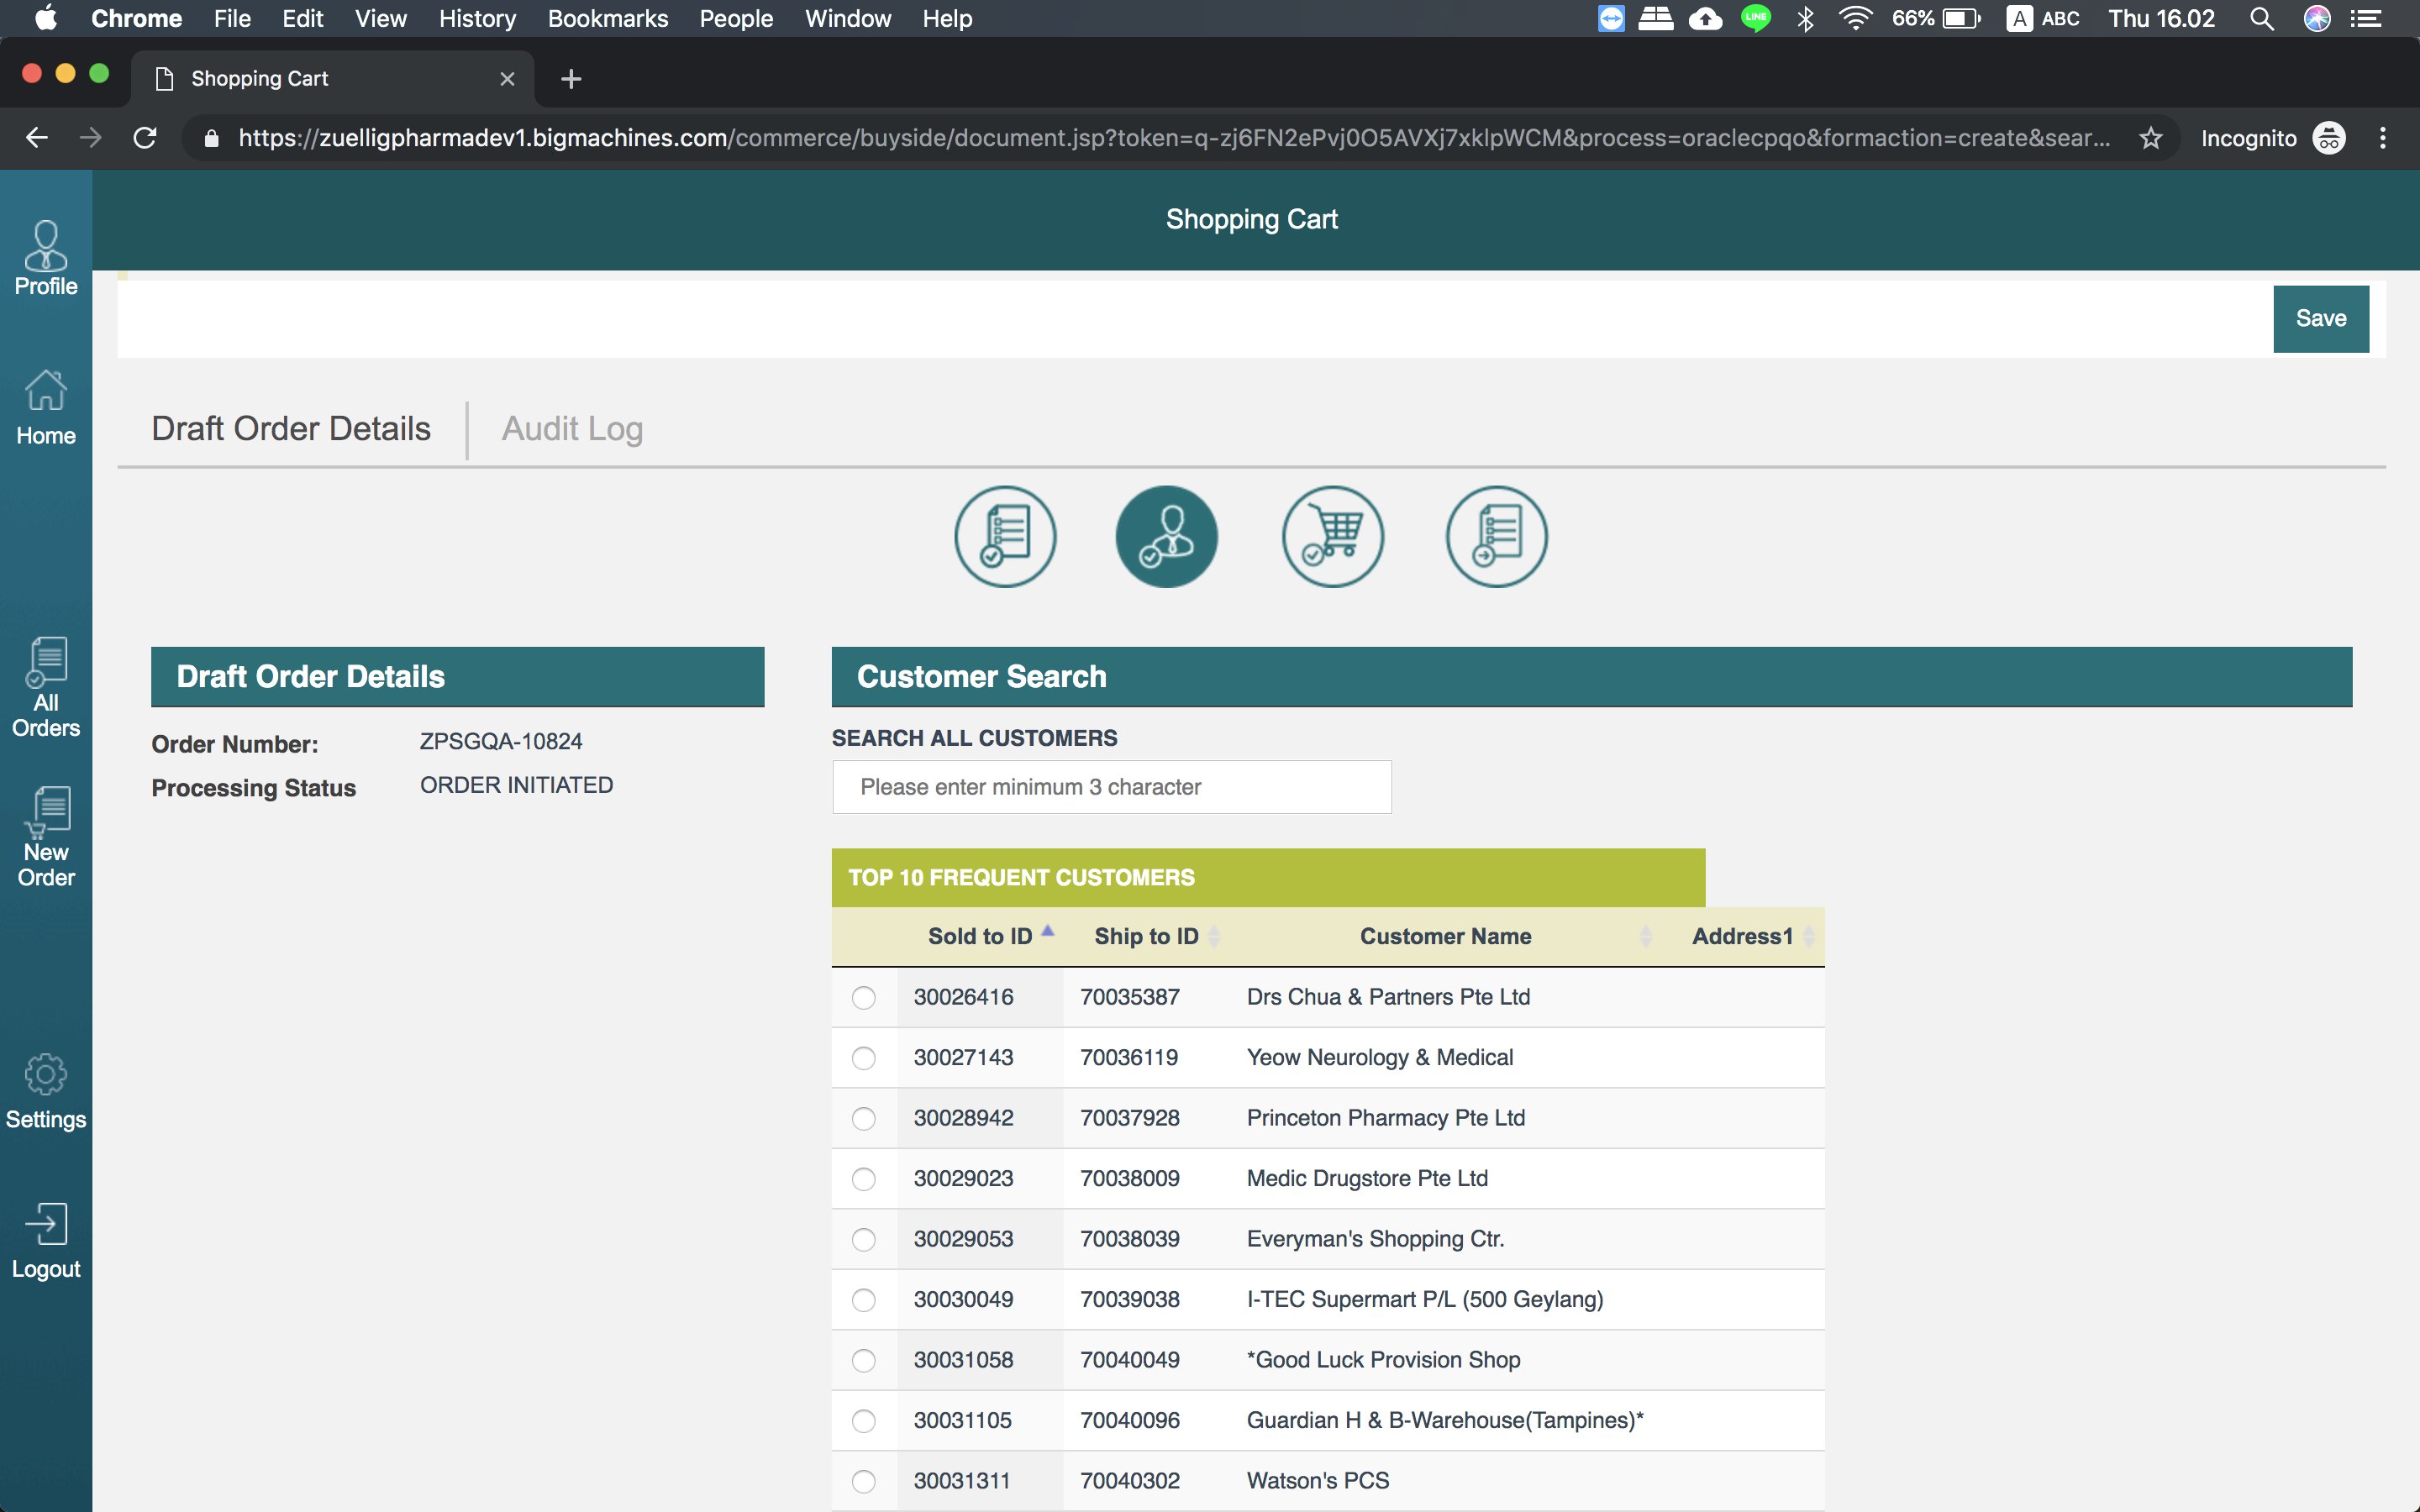Open the View menu
The width and height of the screenshot is (2420, 1512).
point(380,19)
